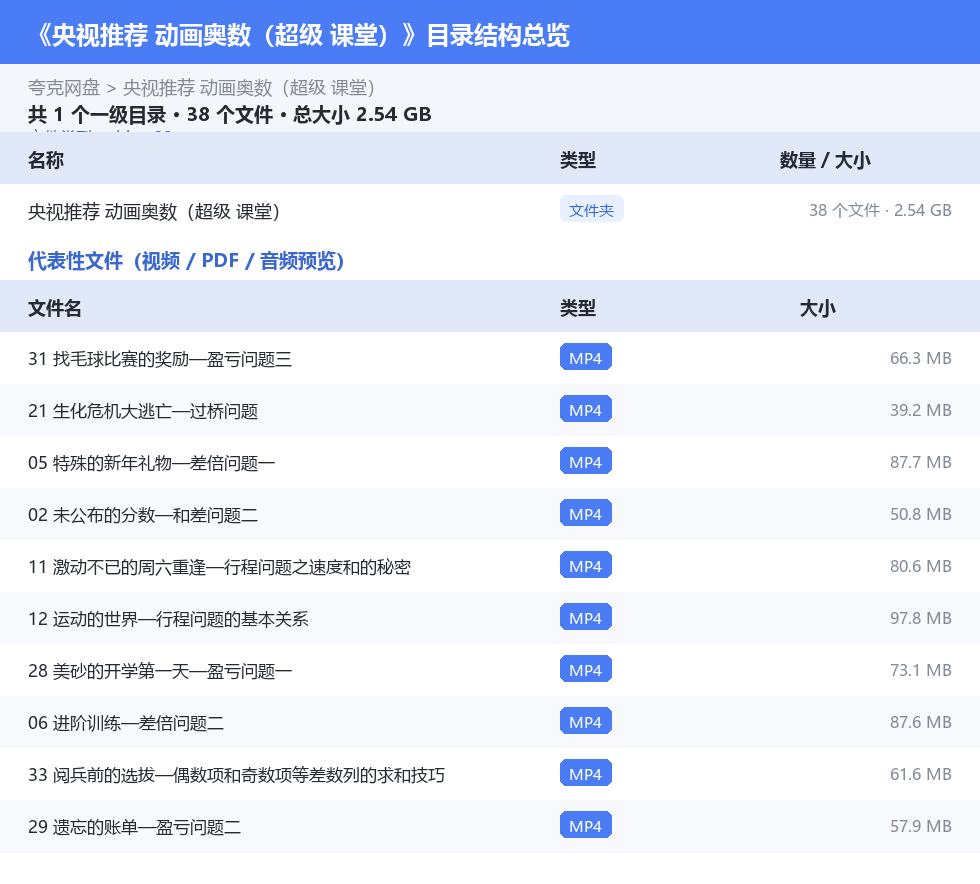Click the 大小 column header
Viewport: 980px width, 884px height.
coord(818,308)
